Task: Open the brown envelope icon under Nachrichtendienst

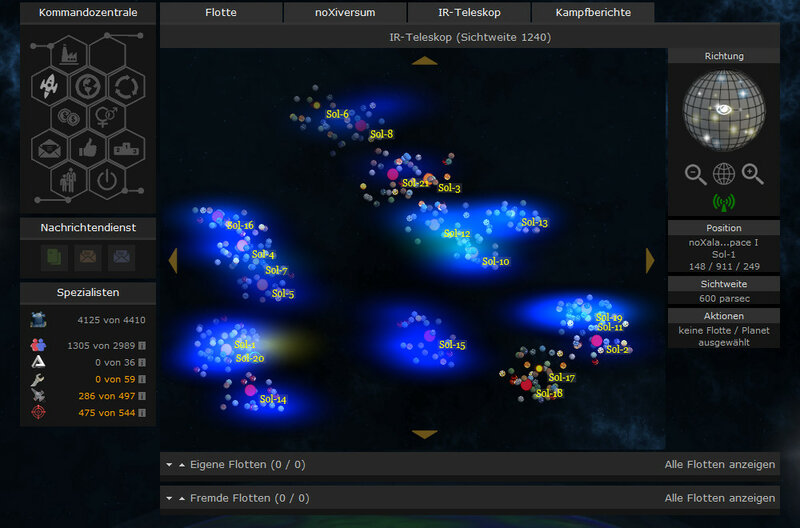Action: click(88, 257)
